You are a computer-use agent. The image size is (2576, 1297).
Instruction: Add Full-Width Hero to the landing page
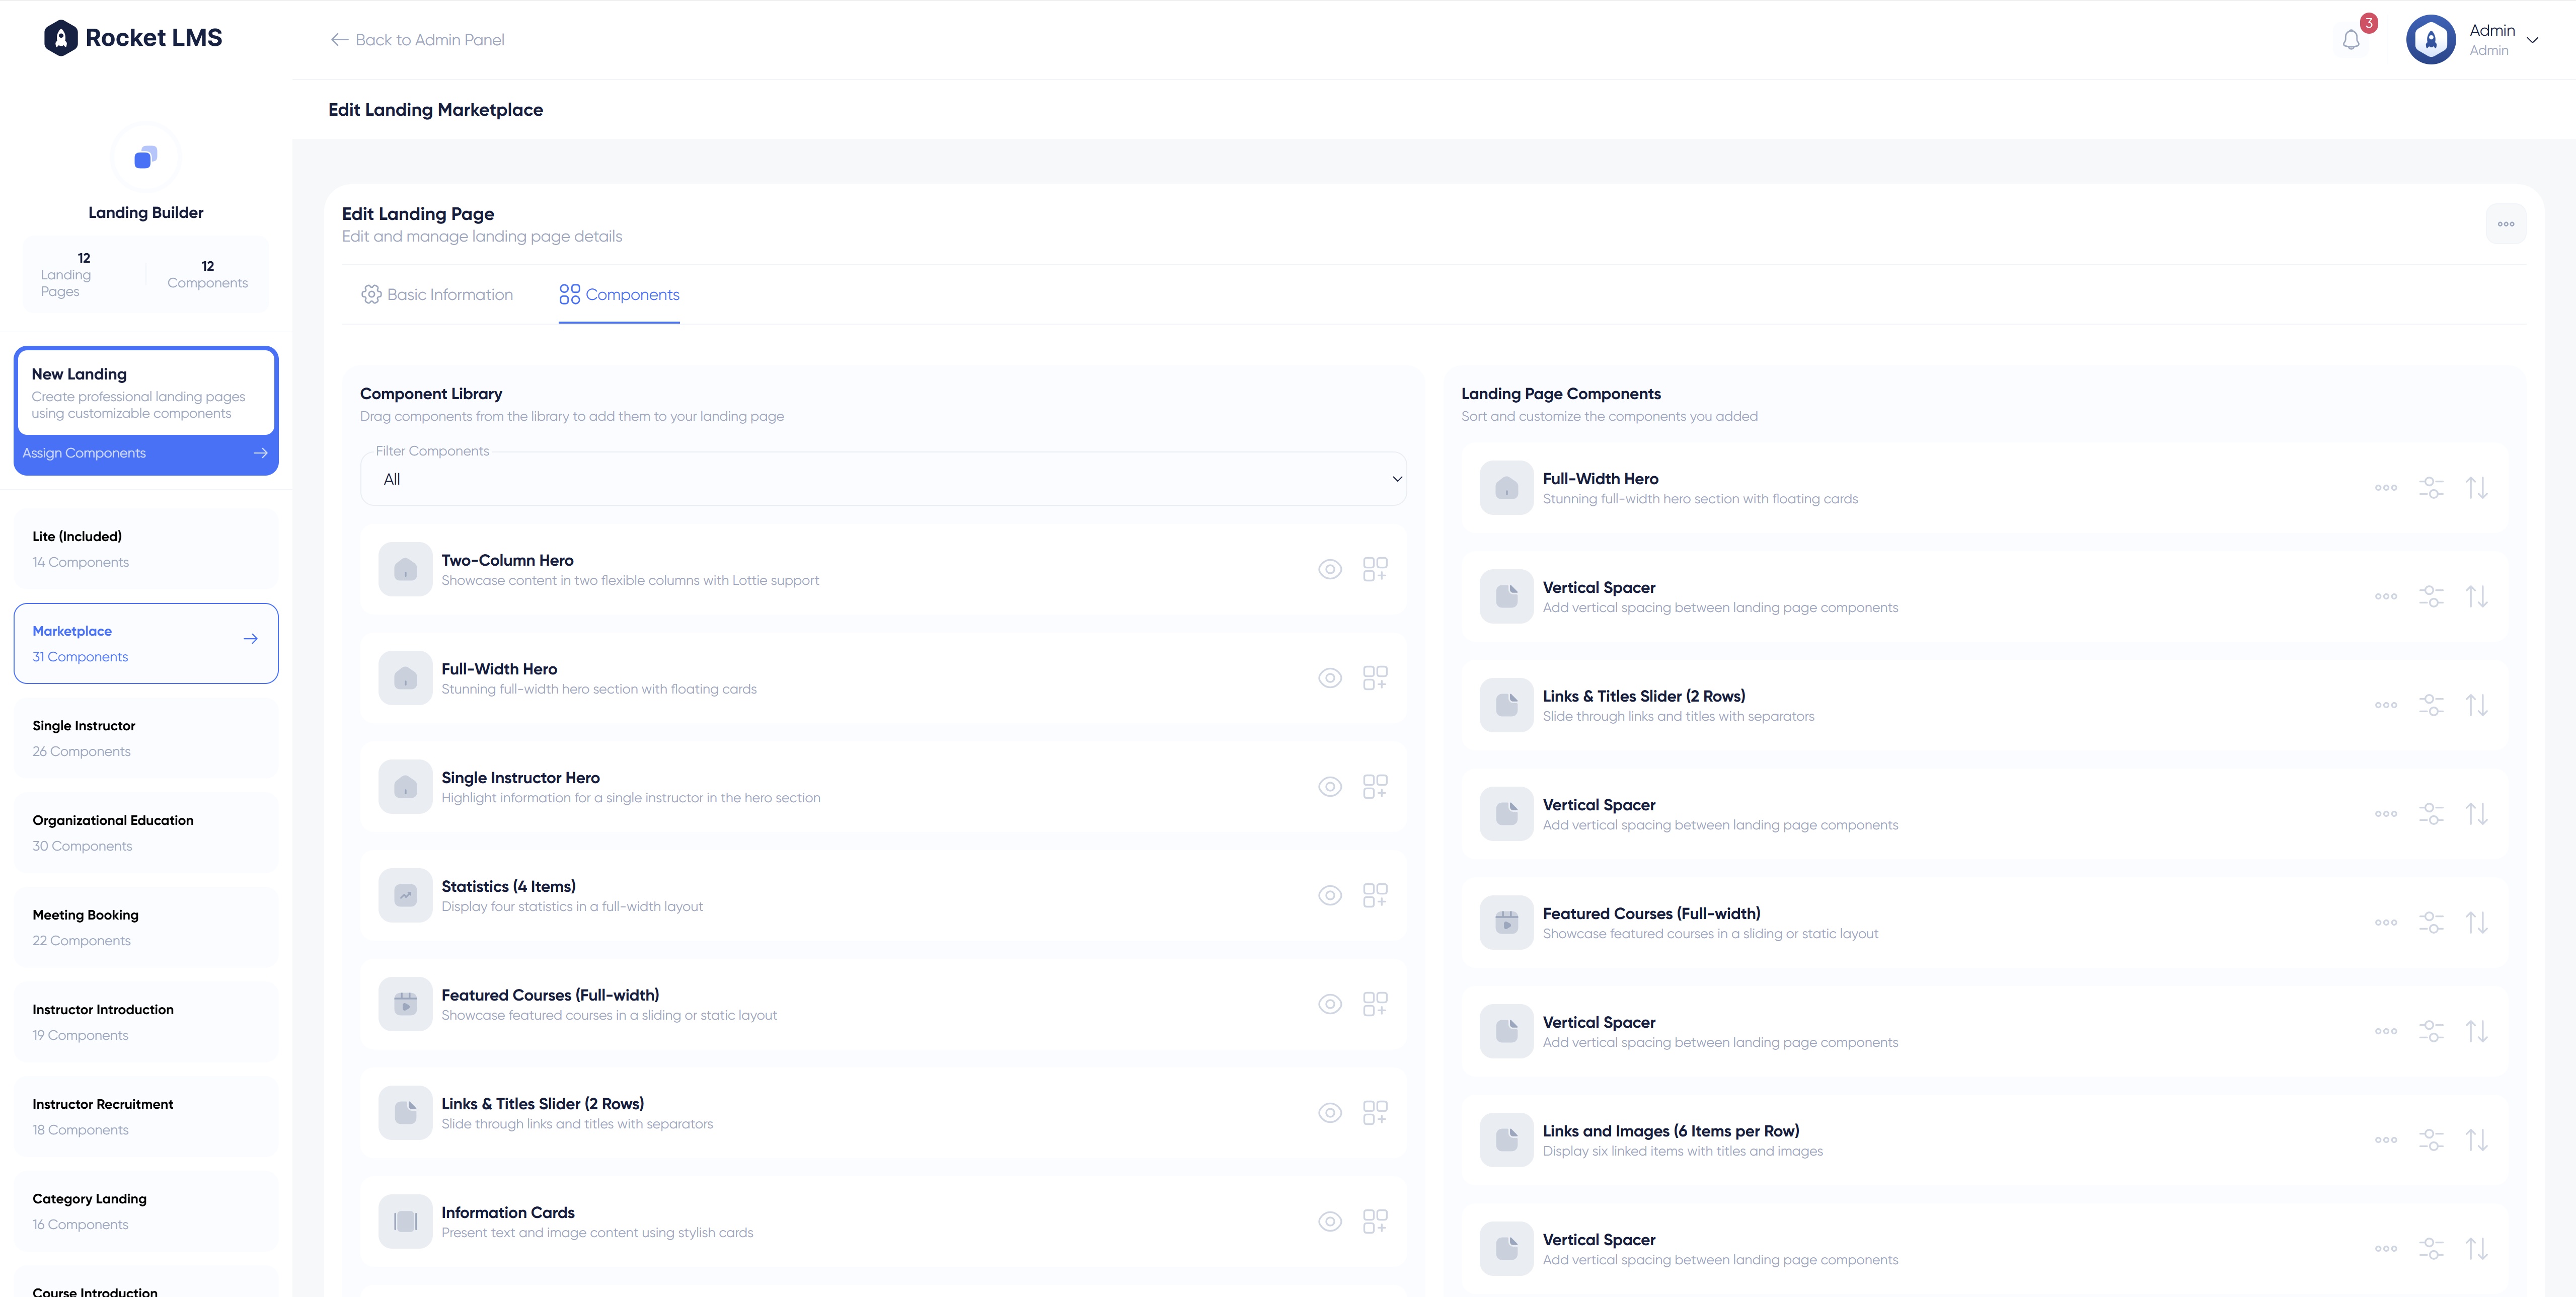coord(1375,677)
